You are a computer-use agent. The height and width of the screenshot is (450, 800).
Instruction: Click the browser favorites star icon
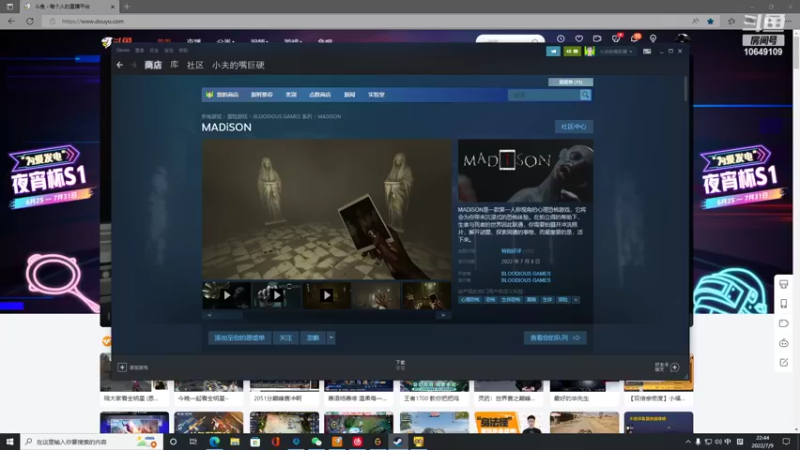(x=710, y=21)
